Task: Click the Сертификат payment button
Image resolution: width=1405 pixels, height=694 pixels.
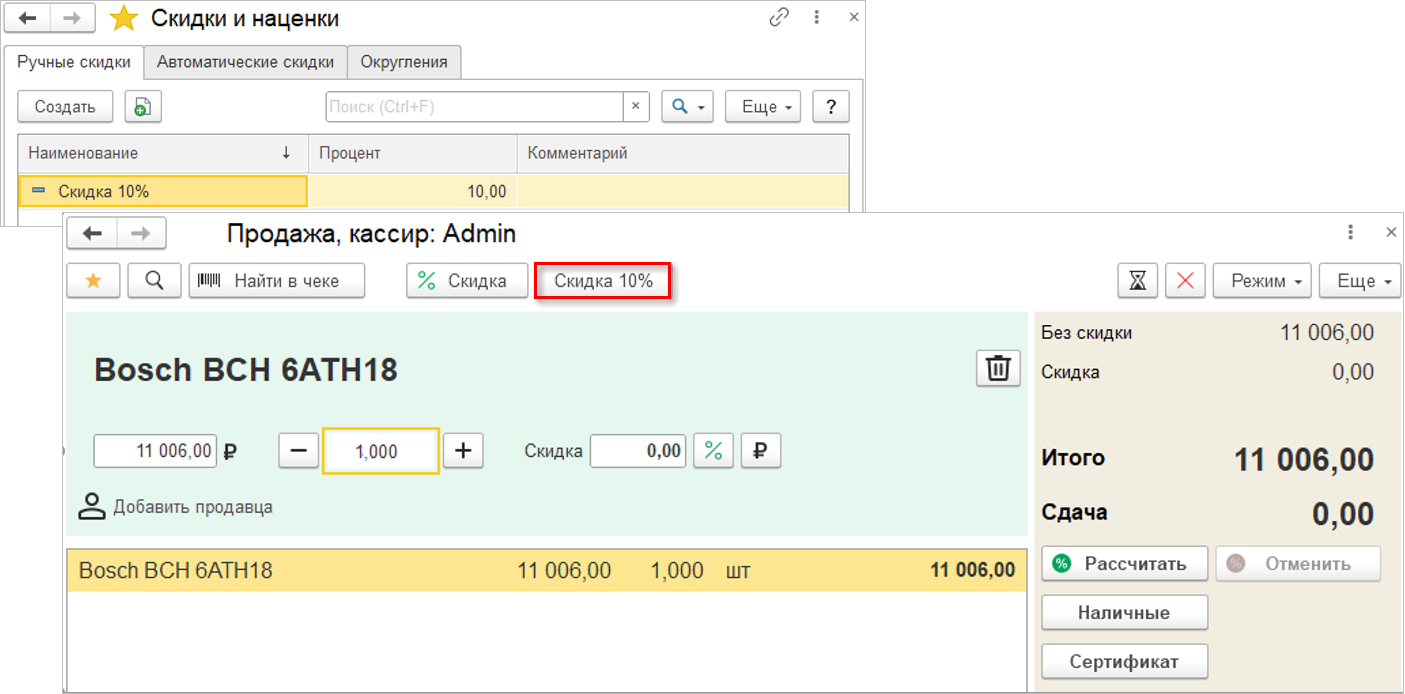Action: 1125,661
